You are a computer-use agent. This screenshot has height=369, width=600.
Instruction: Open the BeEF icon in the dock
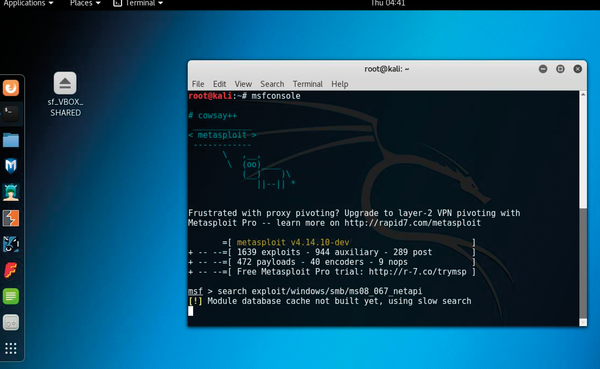tap(11, 244)
